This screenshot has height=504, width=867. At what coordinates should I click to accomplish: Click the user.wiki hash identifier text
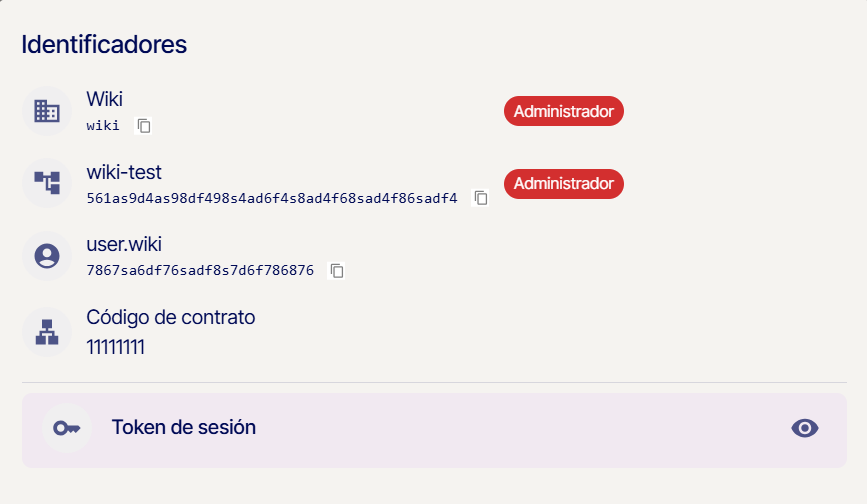[200, 271]
